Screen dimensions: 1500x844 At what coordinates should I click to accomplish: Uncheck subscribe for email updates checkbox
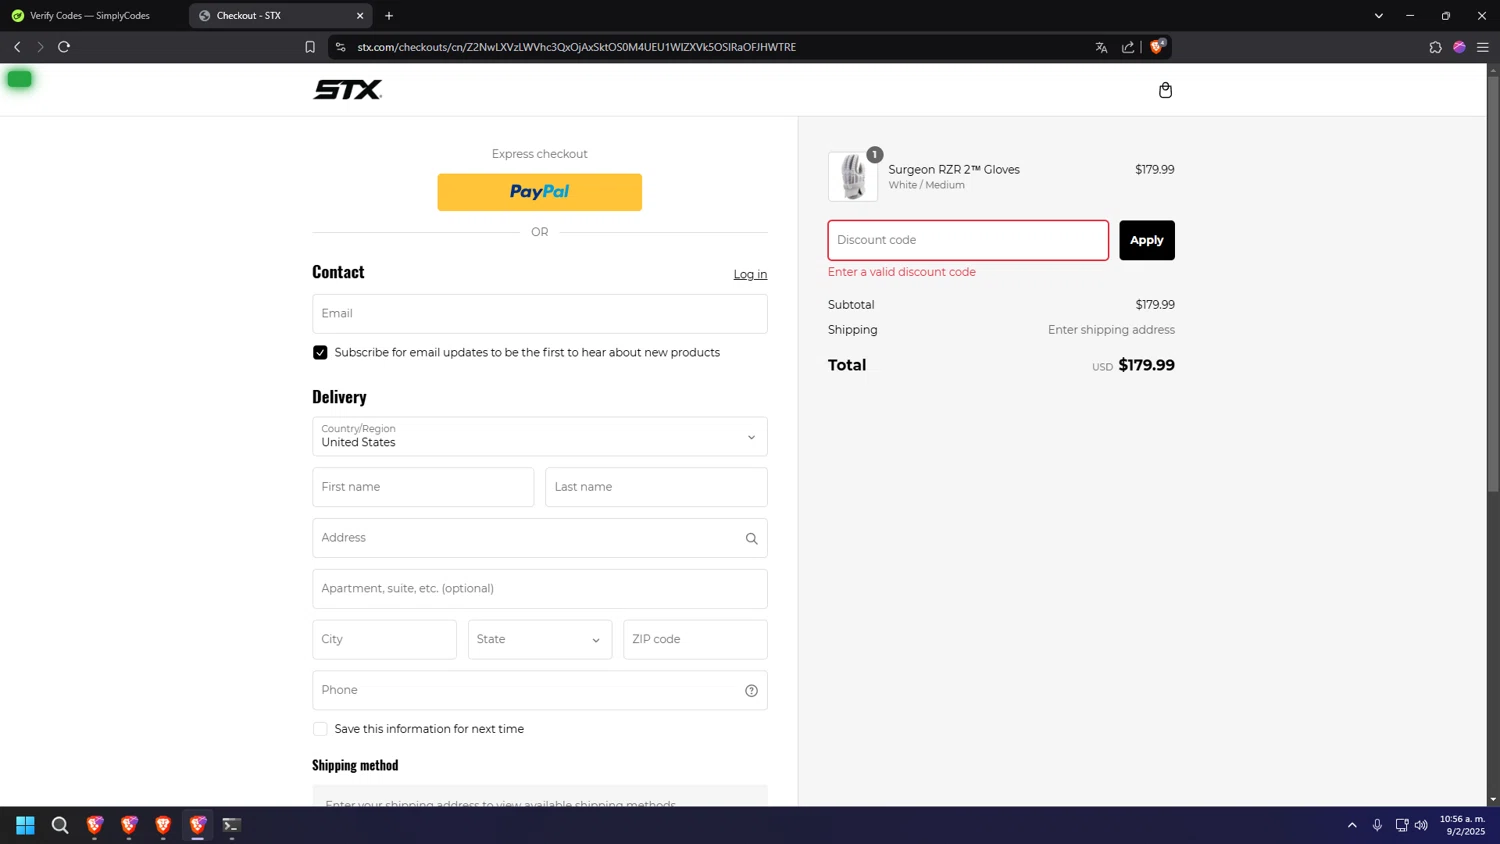[320, 353]
